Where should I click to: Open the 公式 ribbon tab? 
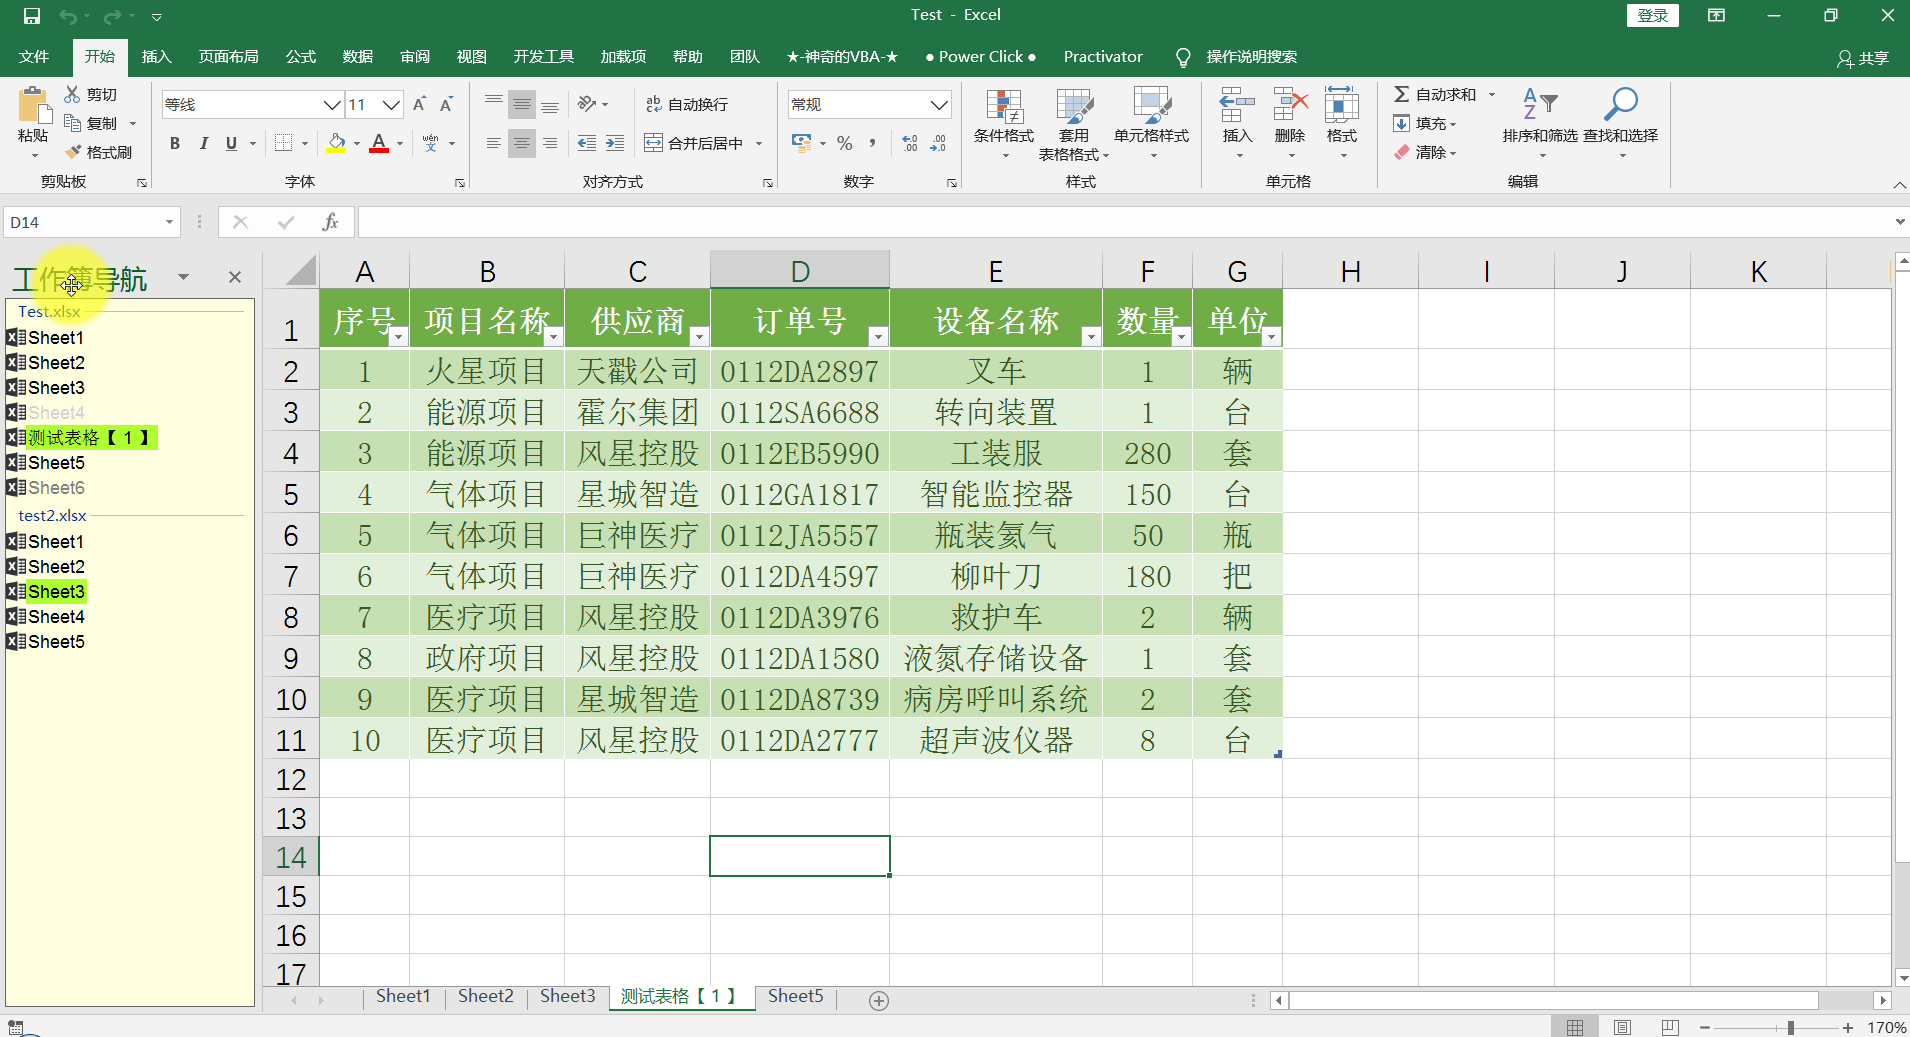(x=301, y=57)
